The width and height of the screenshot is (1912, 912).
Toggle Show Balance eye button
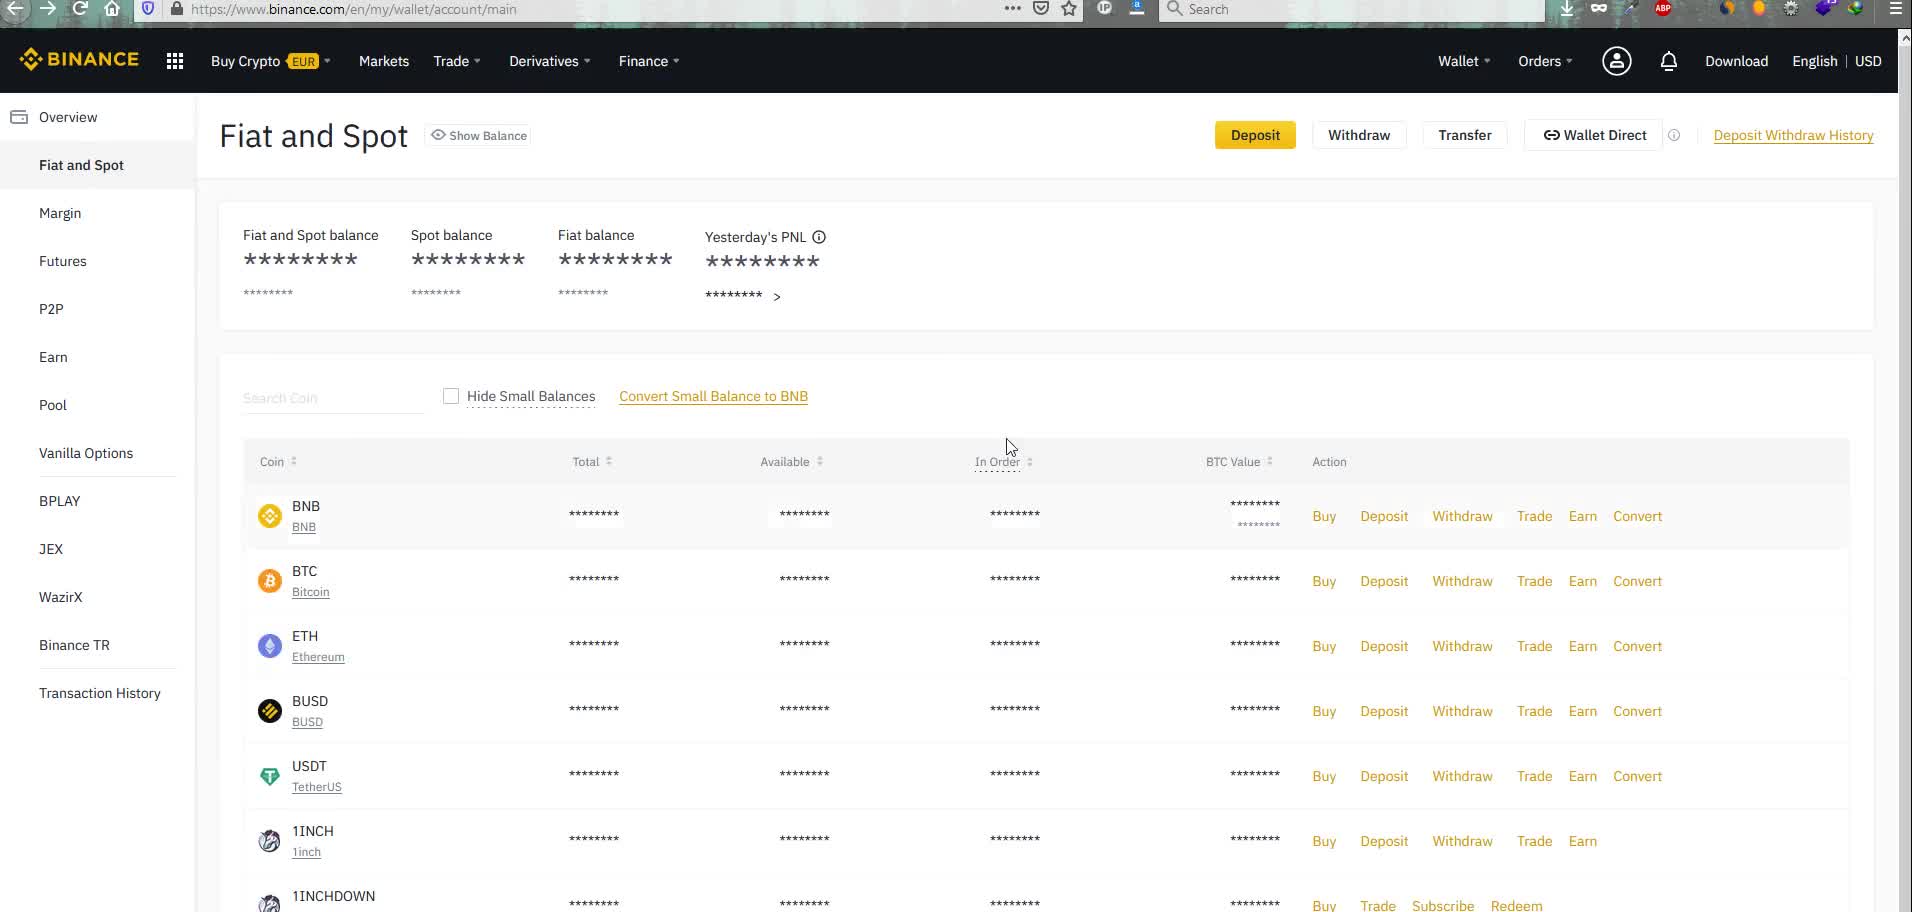pyautogui.click(x=479, y=136)
